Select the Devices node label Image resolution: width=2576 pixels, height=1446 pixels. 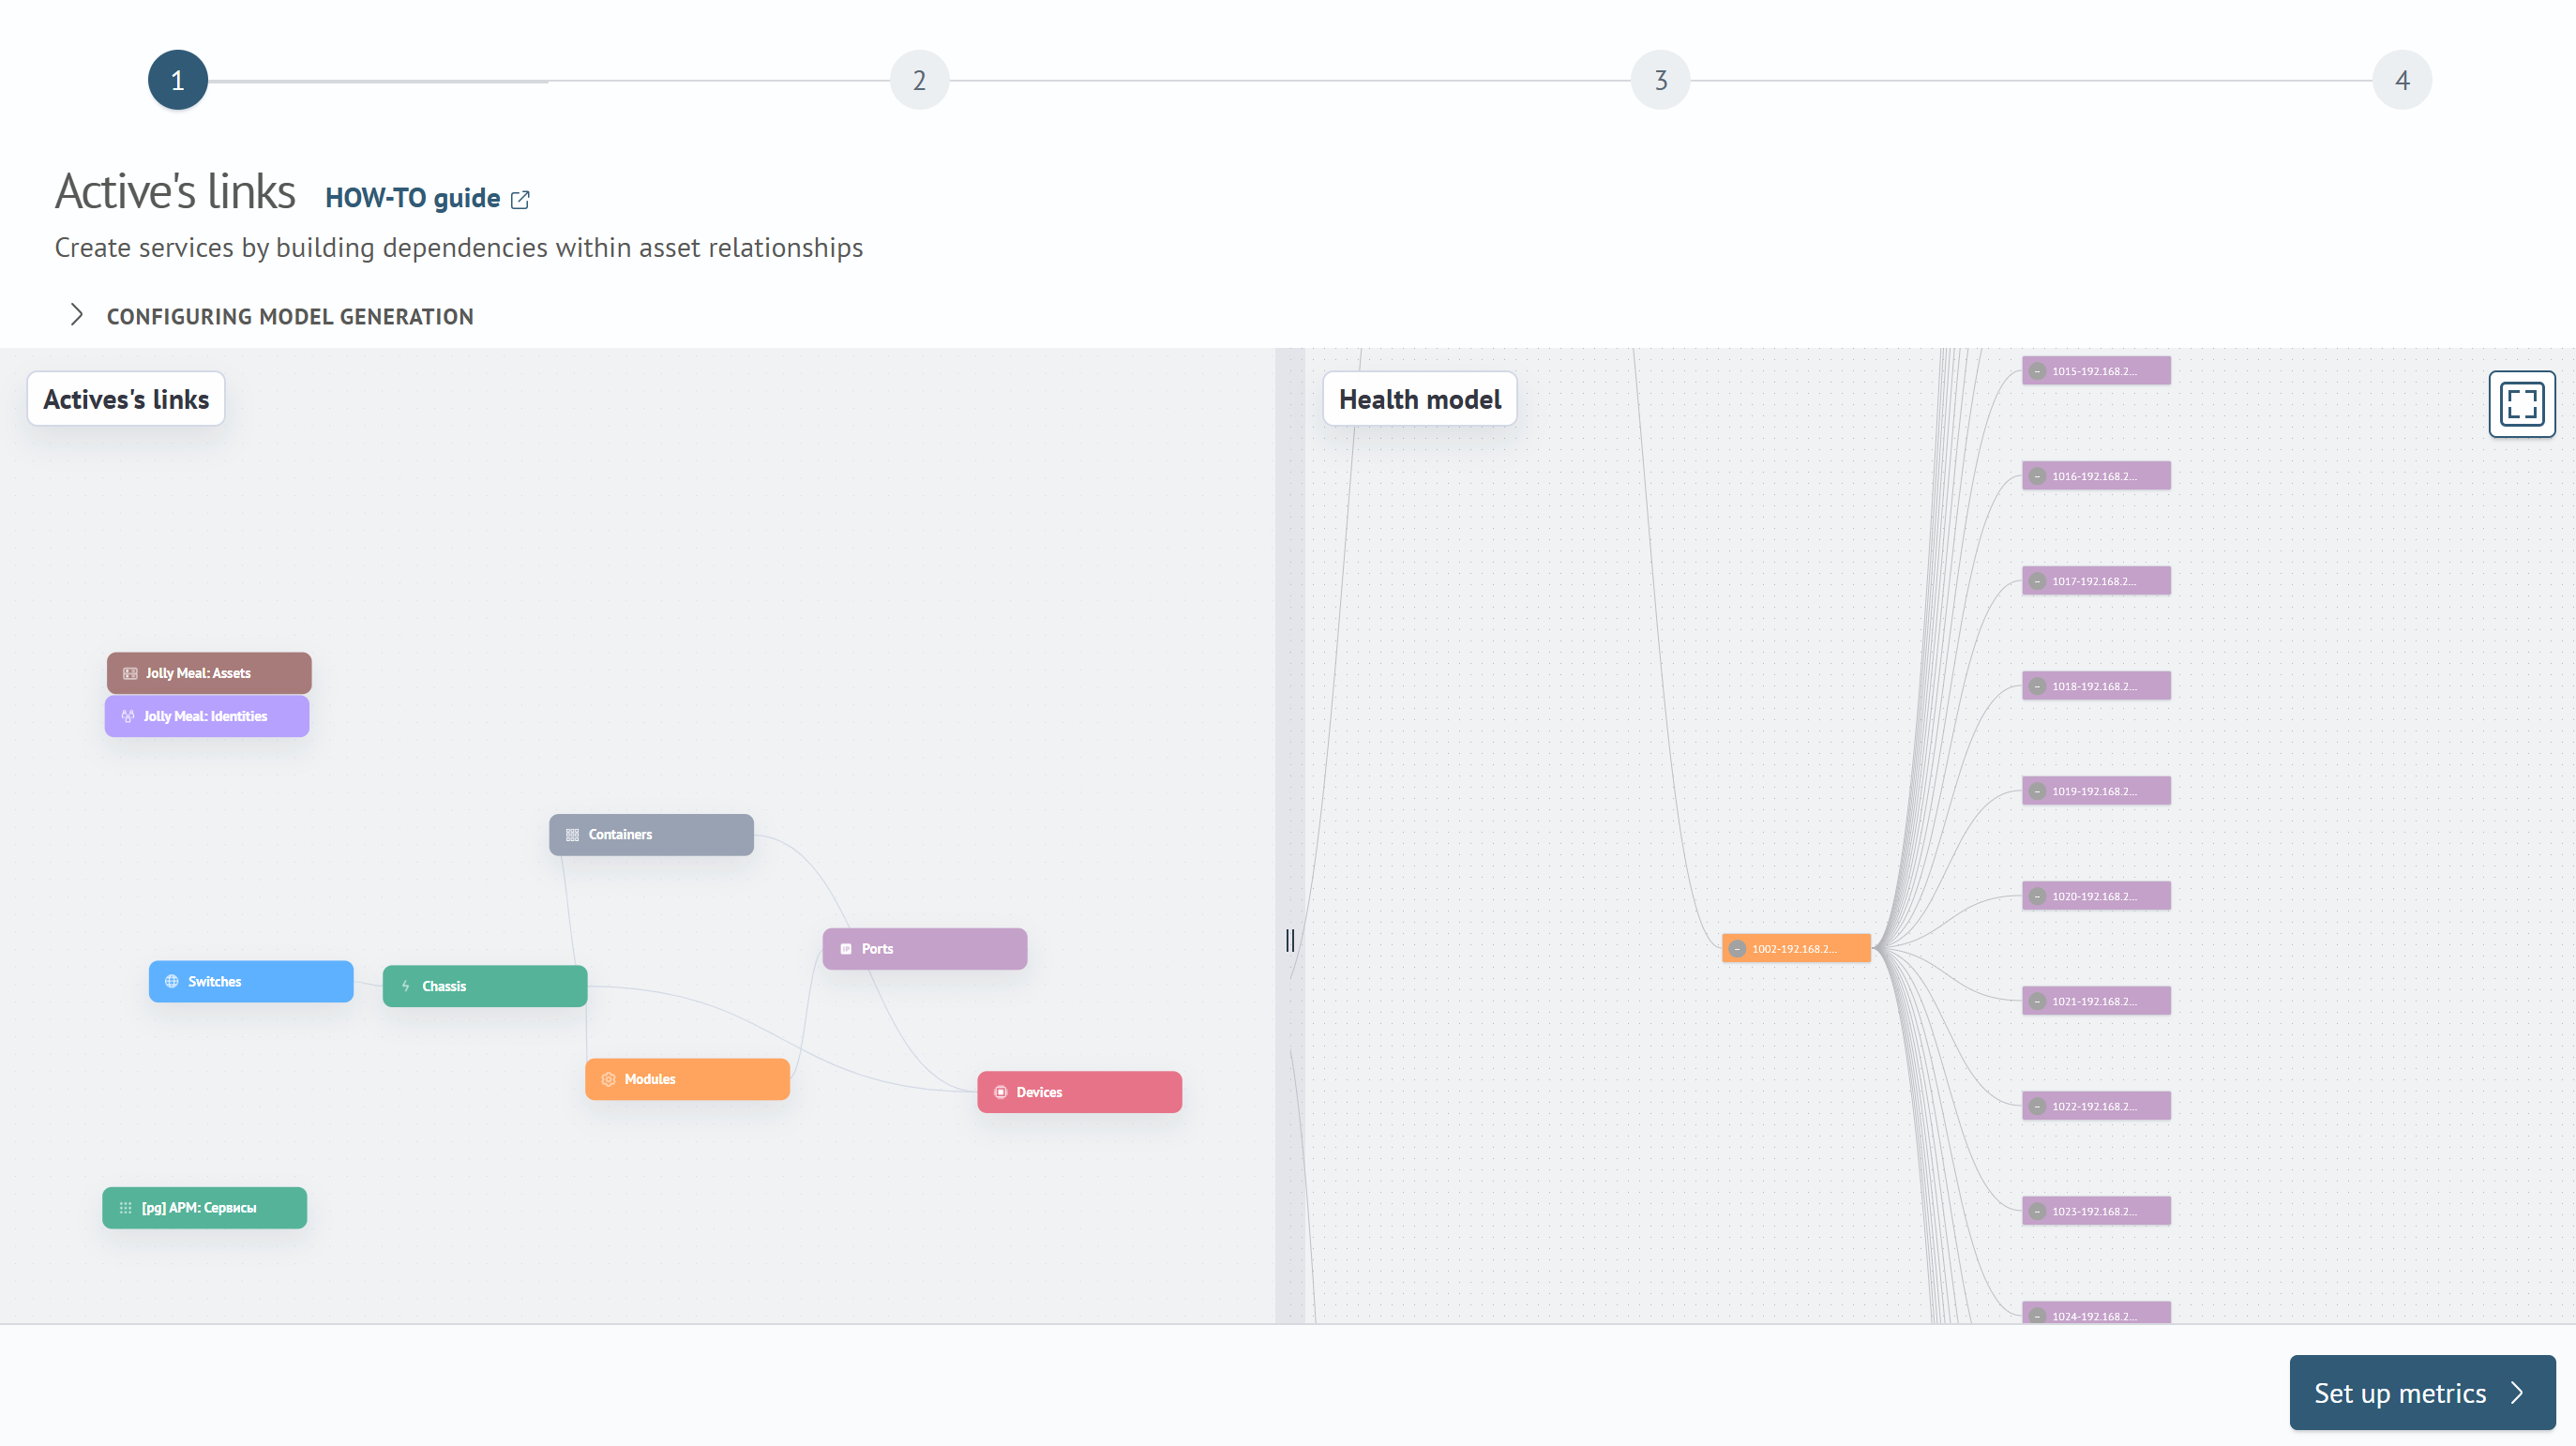coord(1039,1092)
